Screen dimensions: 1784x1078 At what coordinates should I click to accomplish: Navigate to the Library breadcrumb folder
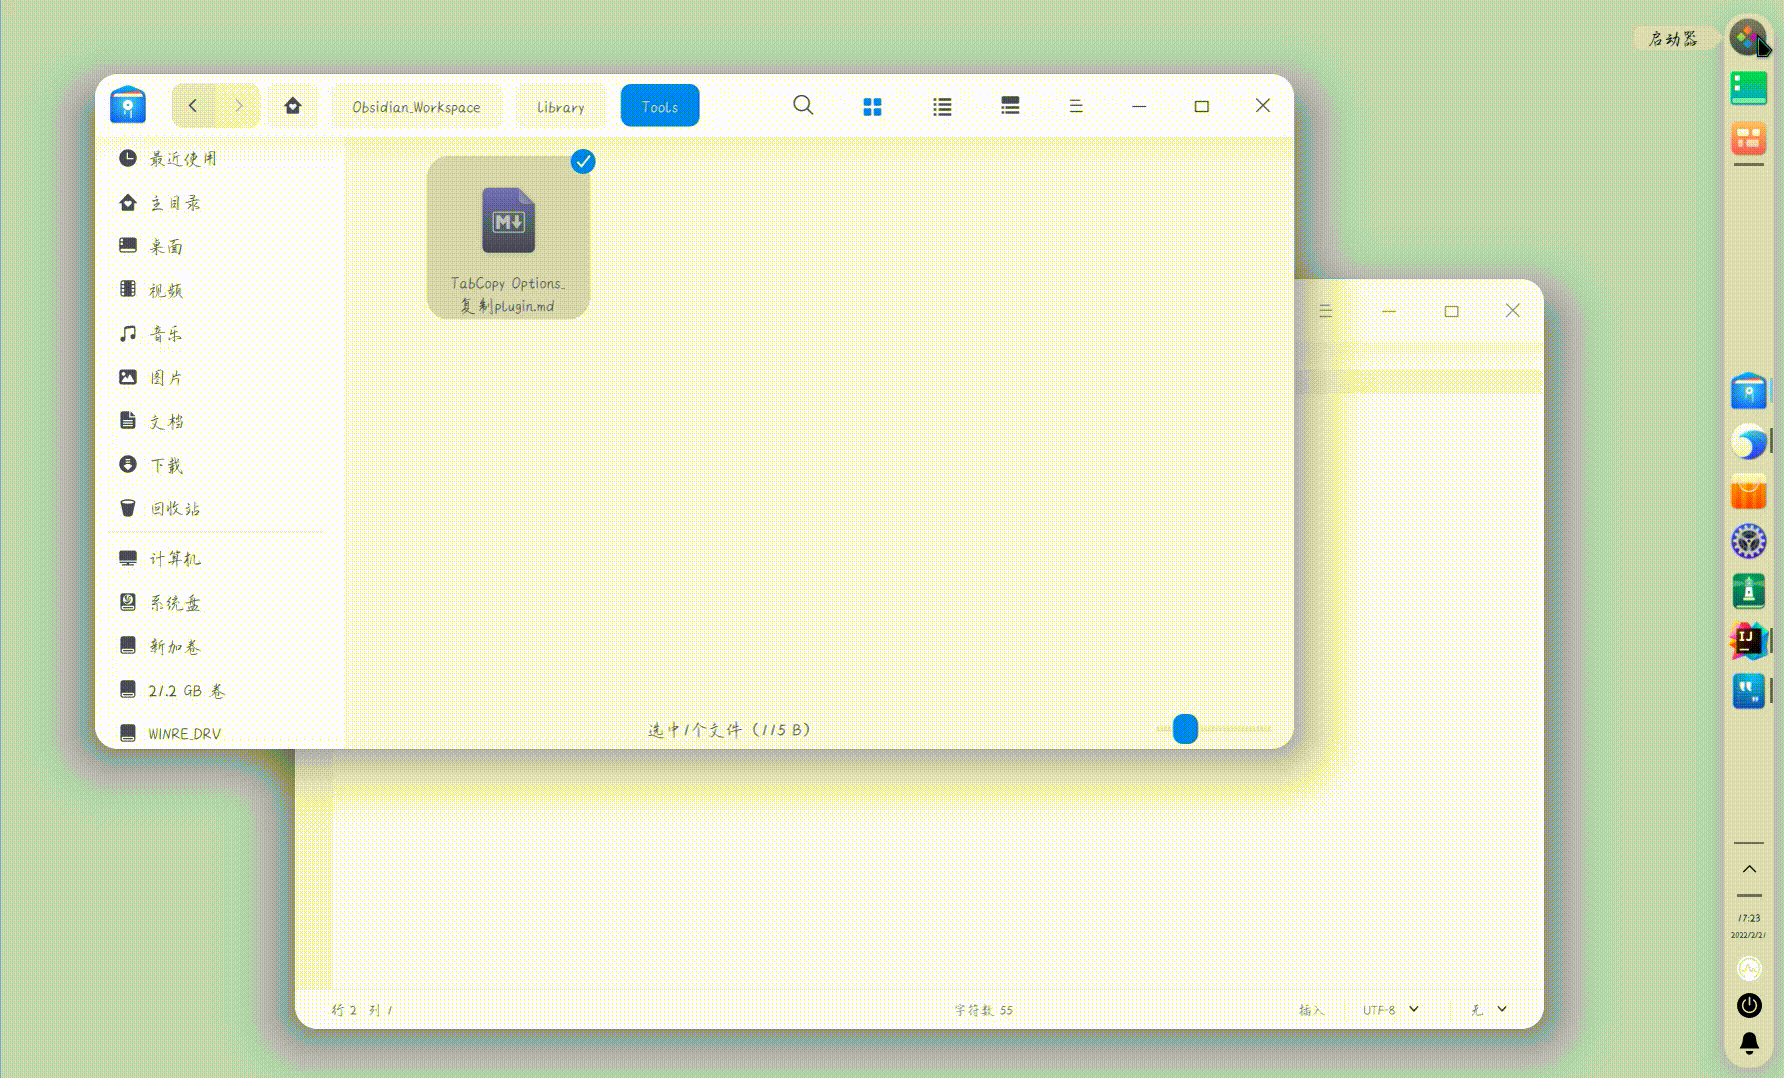click(560, 106)
